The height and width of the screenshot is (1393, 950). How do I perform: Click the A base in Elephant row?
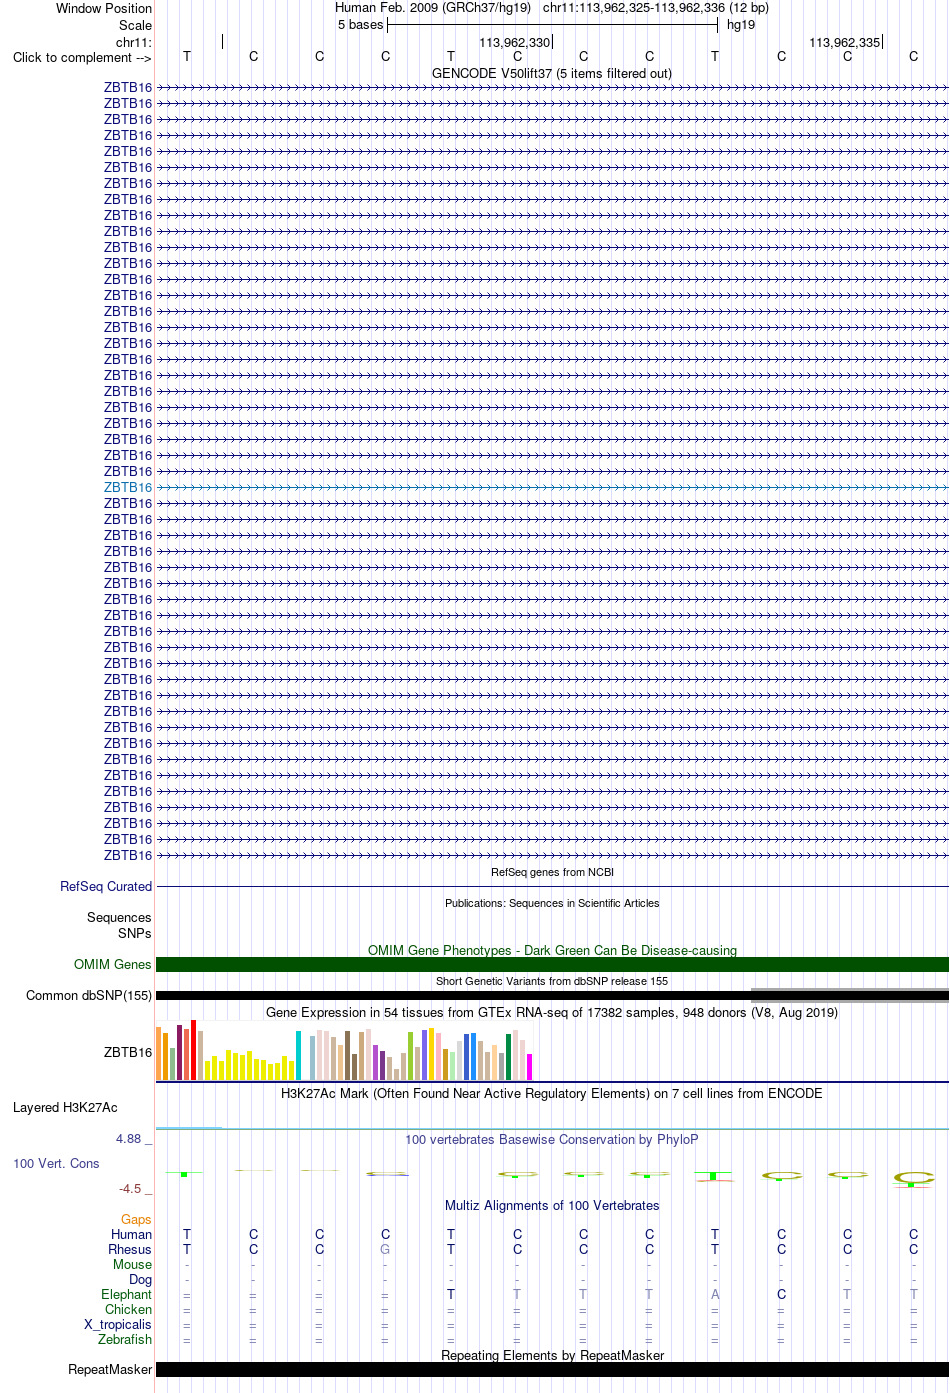(715, 1294)
